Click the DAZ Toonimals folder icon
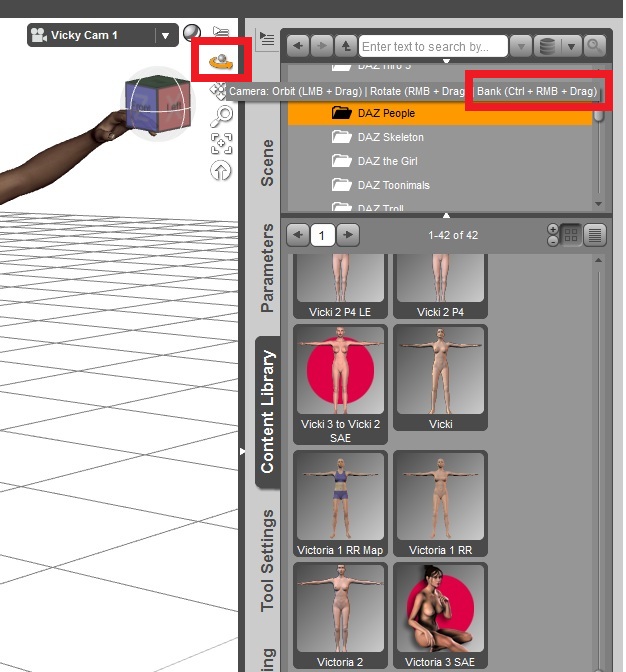Screen dimensions: 626x672 coord(341,185)
